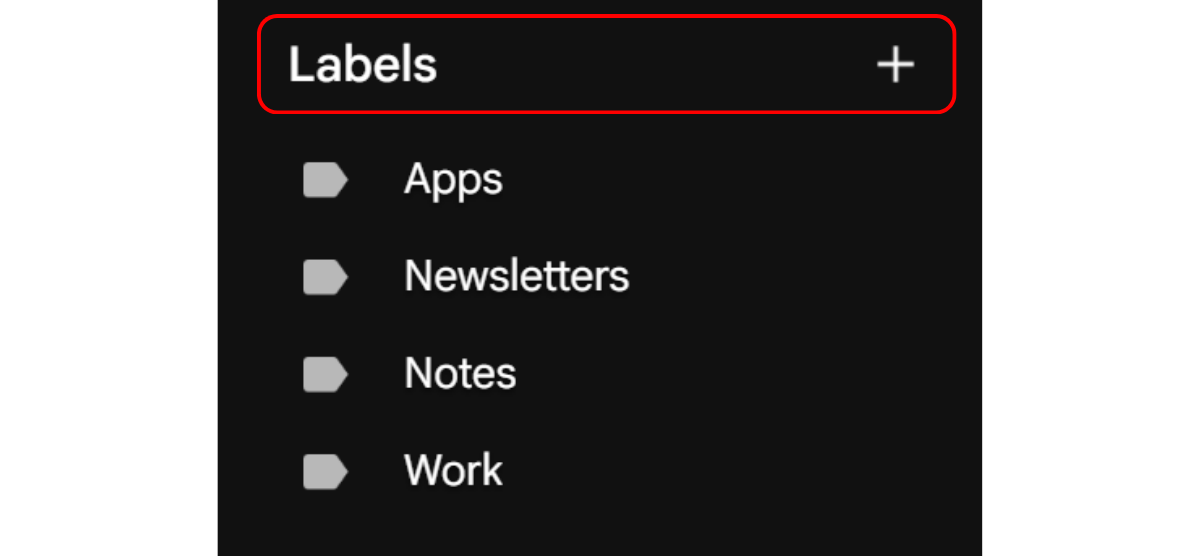Image resolution: width=1200 pixels, height=557 pixels.
Task: Add a new label with the + button
Action: pos(895,66)
